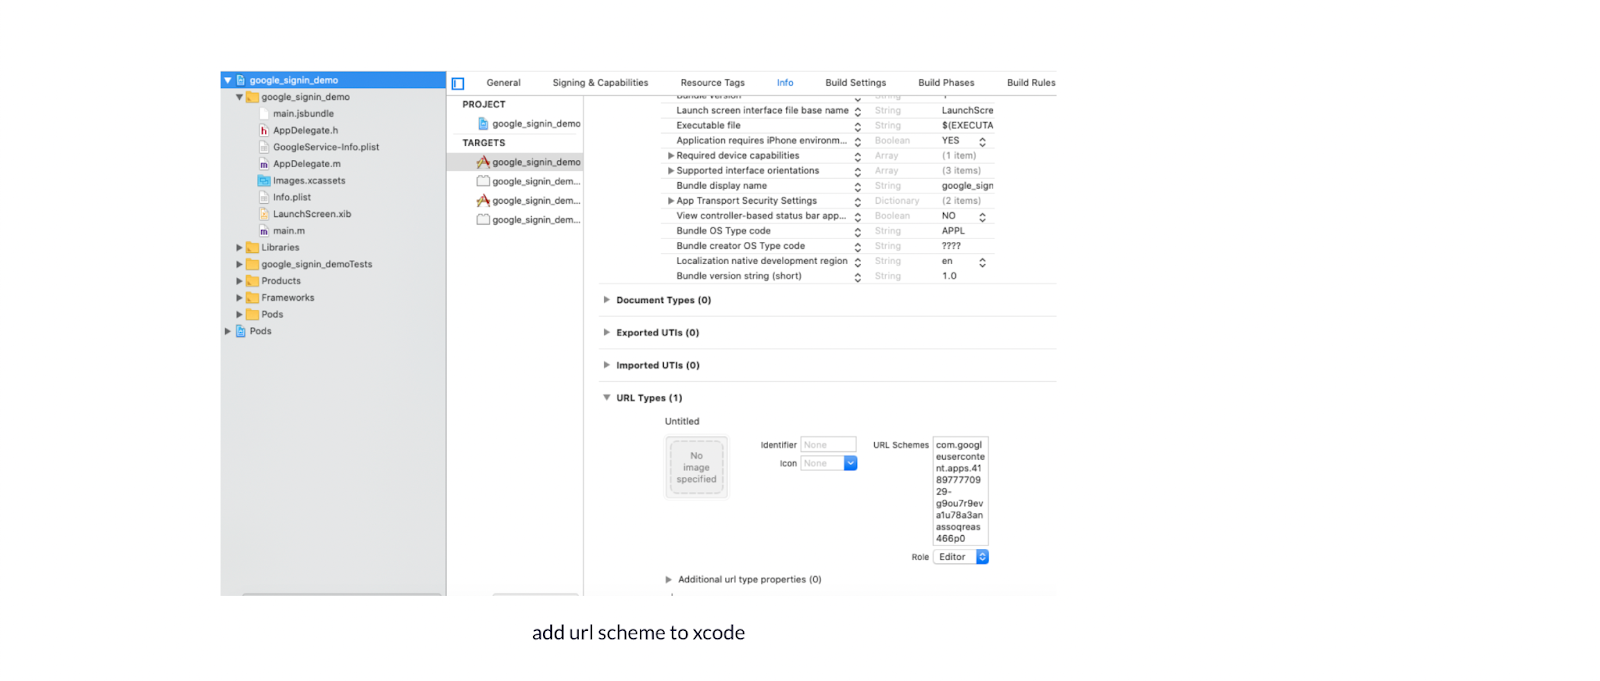Collapse the URL Types (1) section

607,398
